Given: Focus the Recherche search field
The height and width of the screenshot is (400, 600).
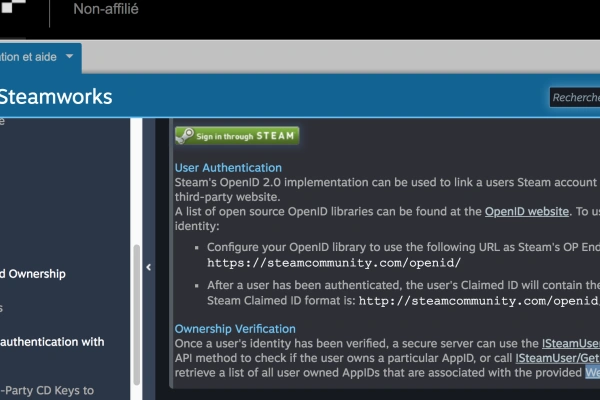Looking at the screenshot, I should coord(575,98).
